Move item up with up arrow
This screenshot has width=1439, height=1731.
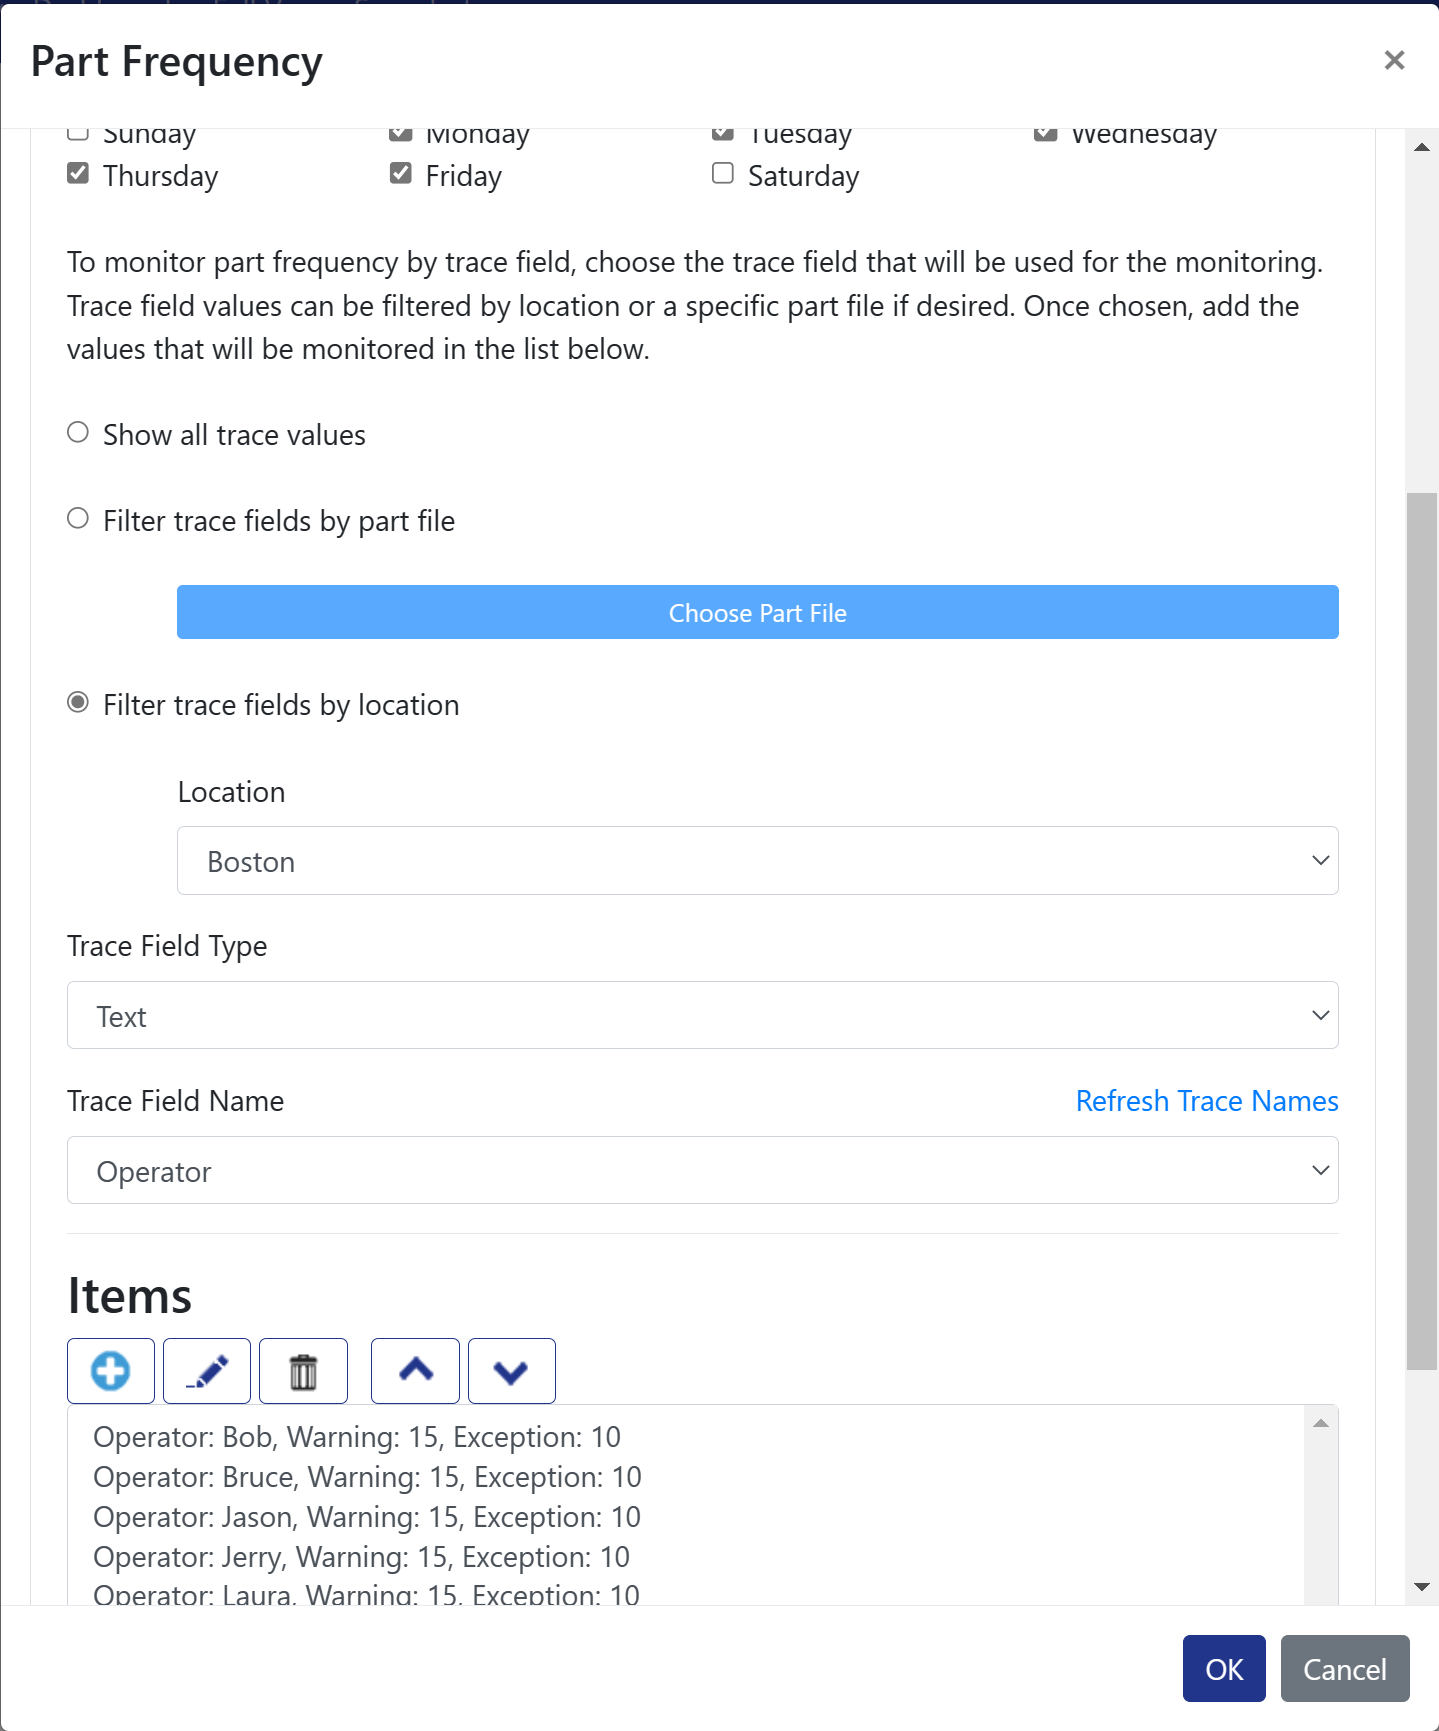(415, 1371)
